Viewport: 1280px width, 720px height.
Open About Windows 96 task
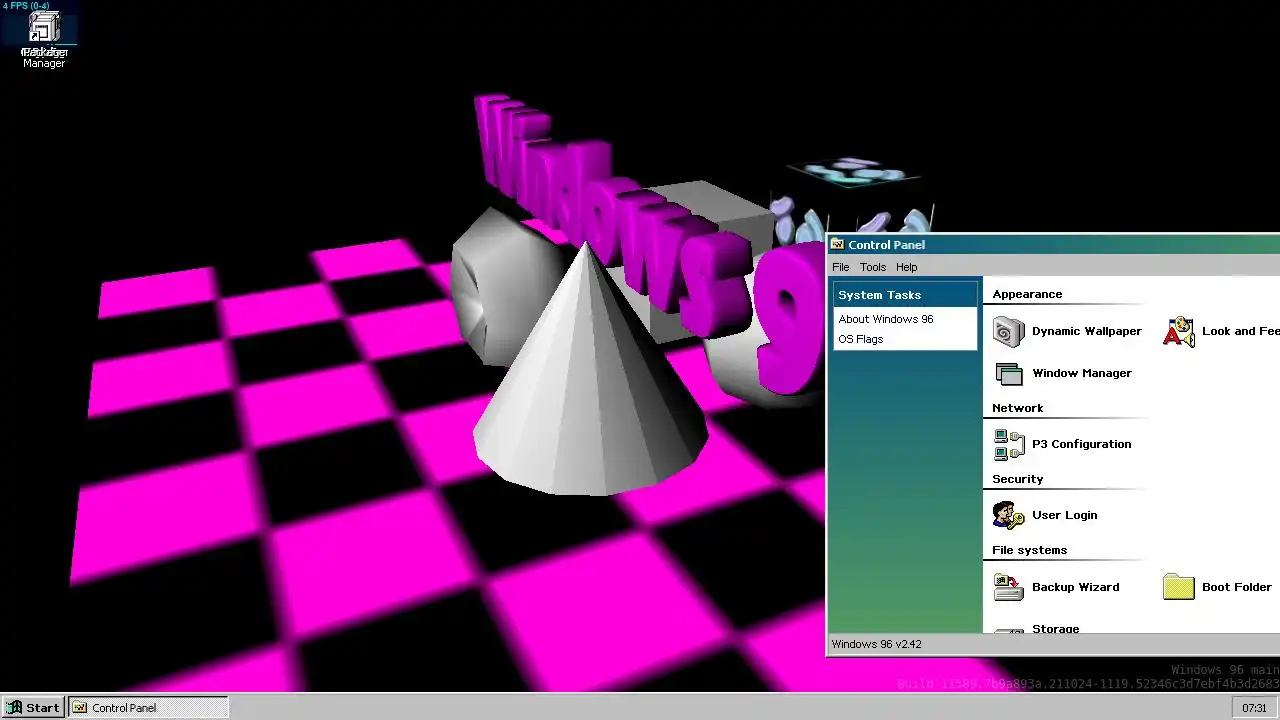pos(886,319)
